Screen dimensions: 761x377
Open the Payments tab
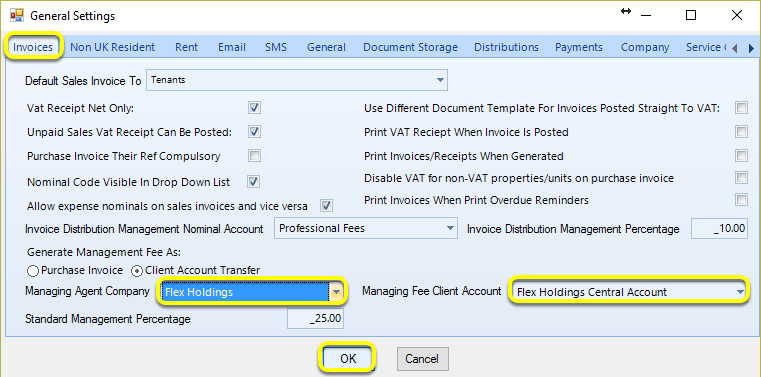[579, 47]
